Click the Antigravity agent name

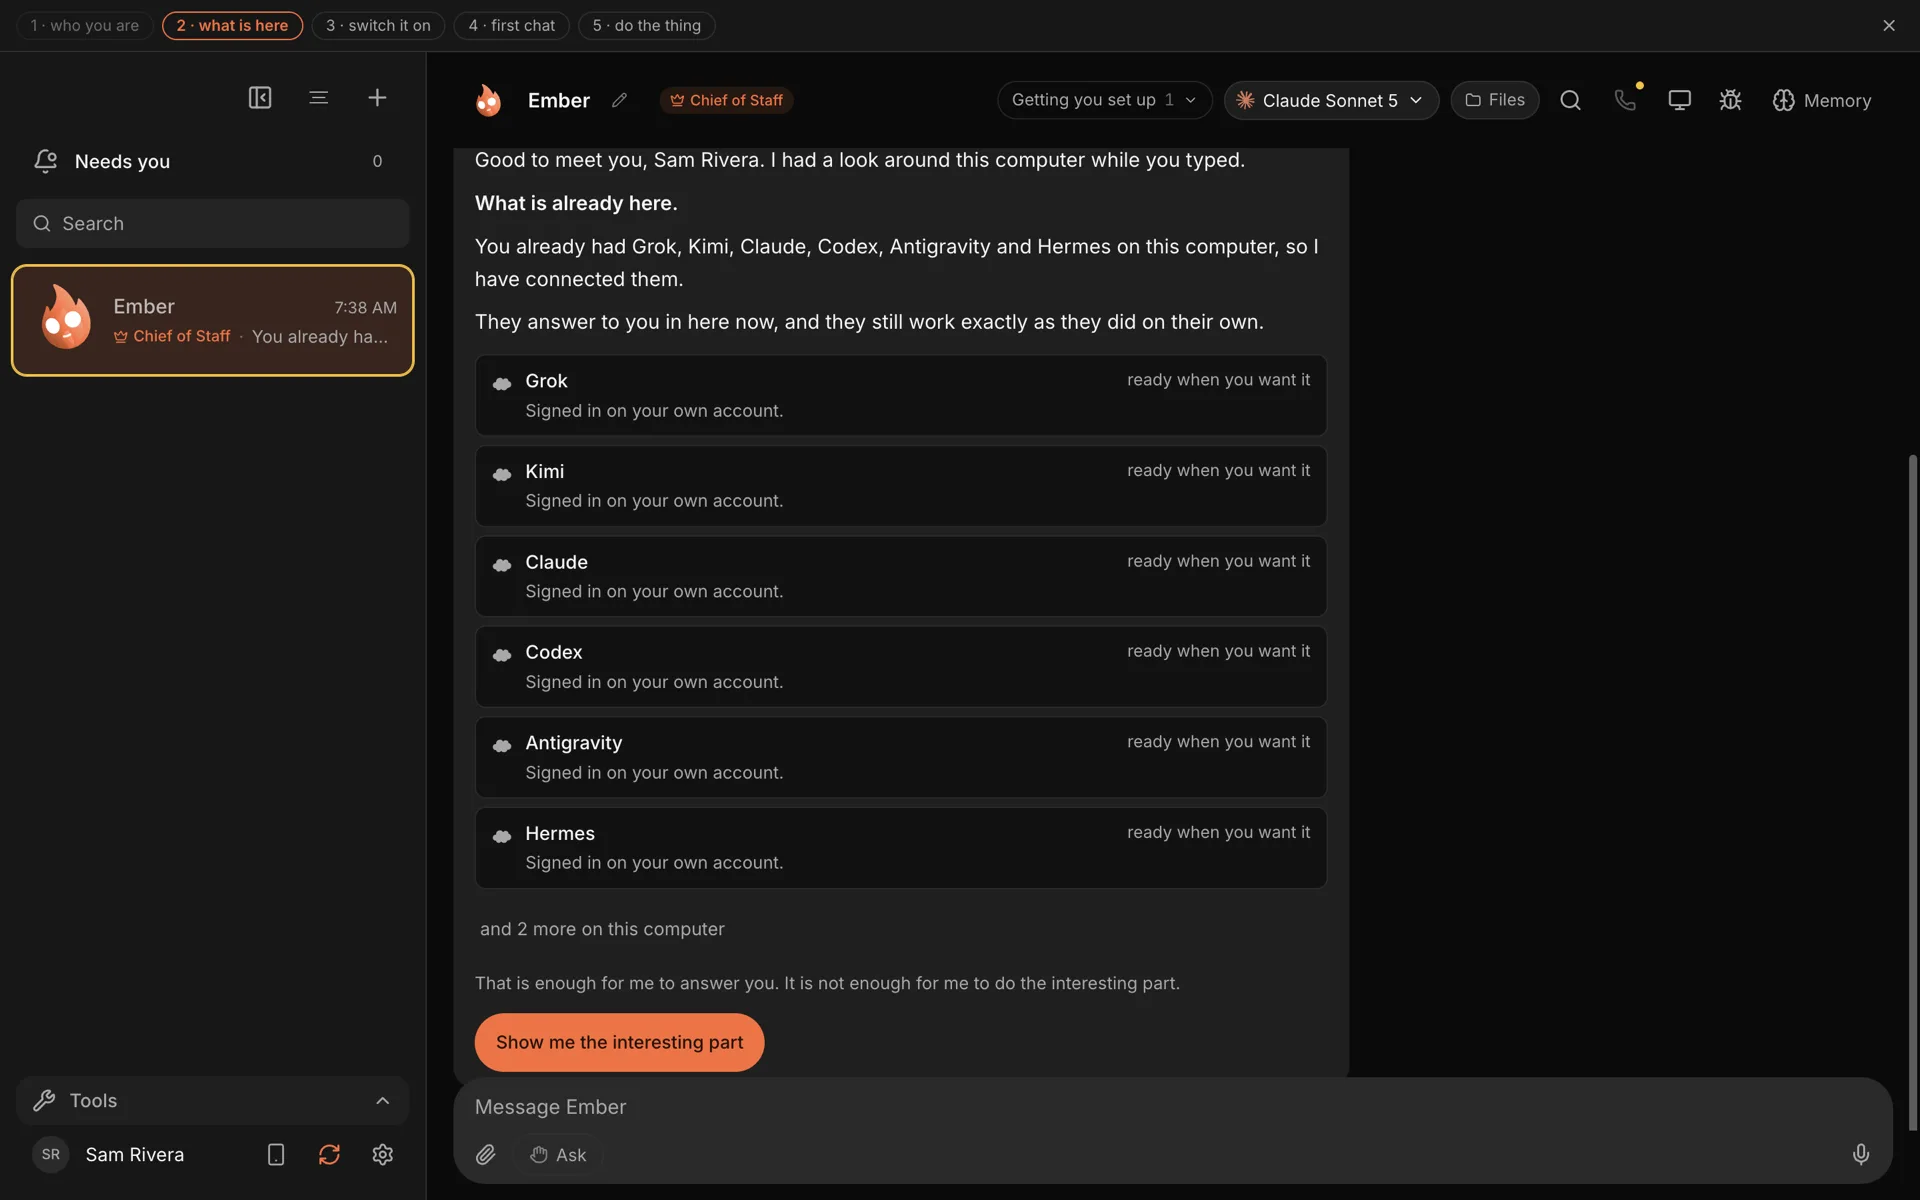[574, 743]
